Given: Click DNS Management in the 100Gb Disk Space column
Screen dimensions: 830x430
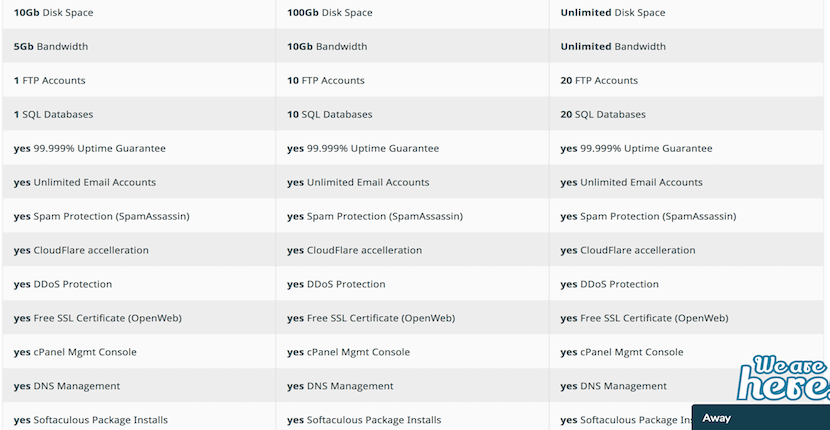Looking at the screenshot, I should [412, 386].
